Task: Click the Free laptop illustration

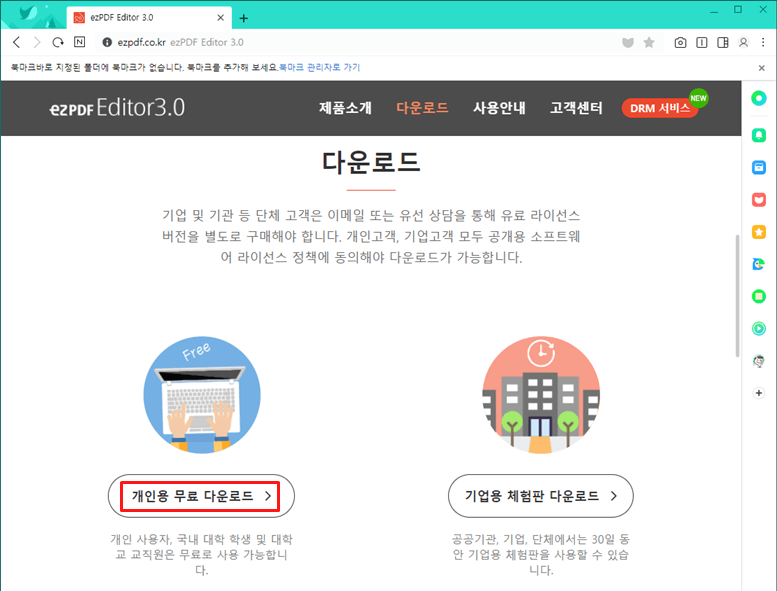Action: click(x=202, y=395)
